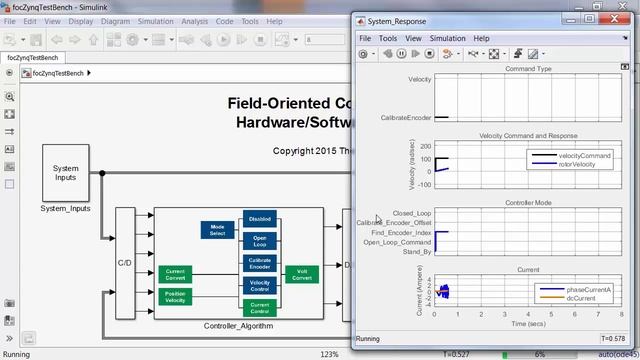Pause simulation from System_Response scope
Screen dimensions: 640x360
401,54
